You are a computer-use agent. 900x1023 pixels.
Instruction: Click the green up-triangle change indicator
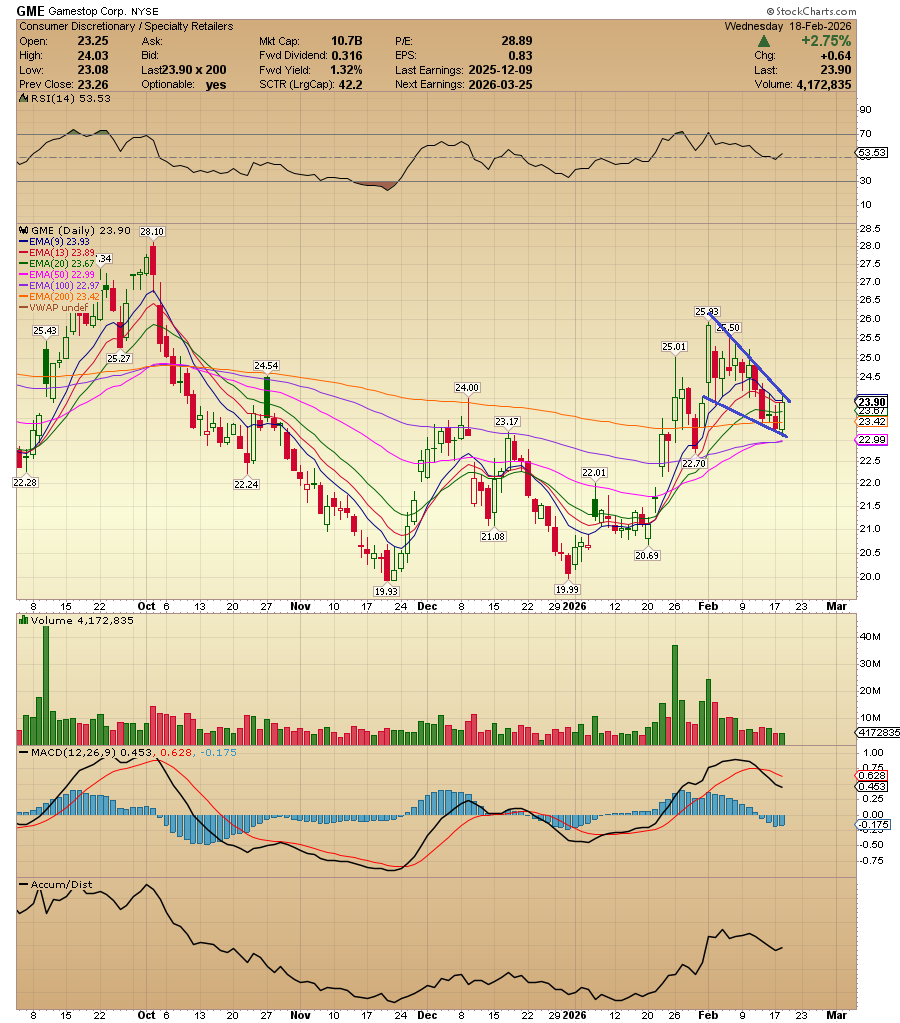[x=764, y=41]
